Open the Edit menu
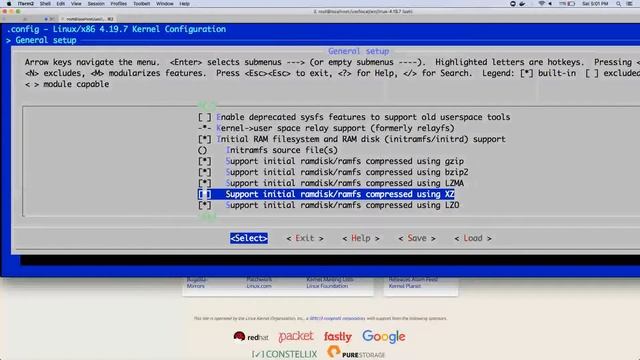The height and width of the screenshot is (360, 640). coord(60,4)
